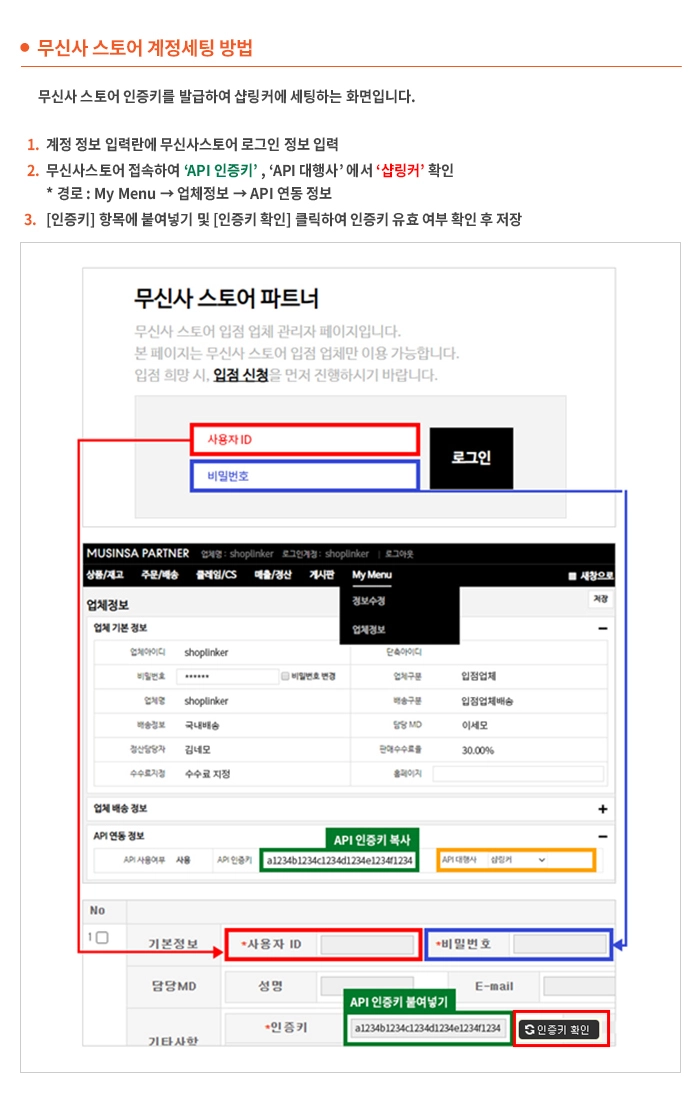Select the 업체명 value shoplinker
The image size is (700, 1100).
coord(206,701)
